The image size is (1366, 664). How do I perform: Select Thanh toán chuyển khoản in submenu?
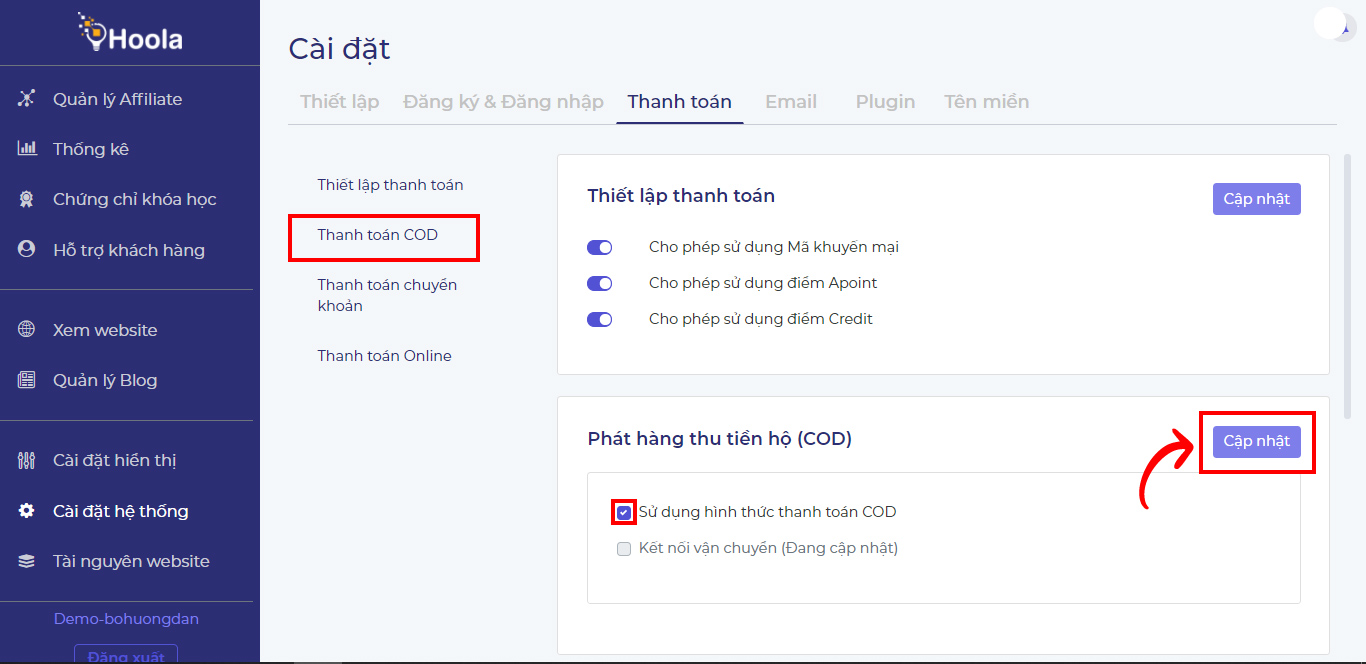[x=387, y=295]
